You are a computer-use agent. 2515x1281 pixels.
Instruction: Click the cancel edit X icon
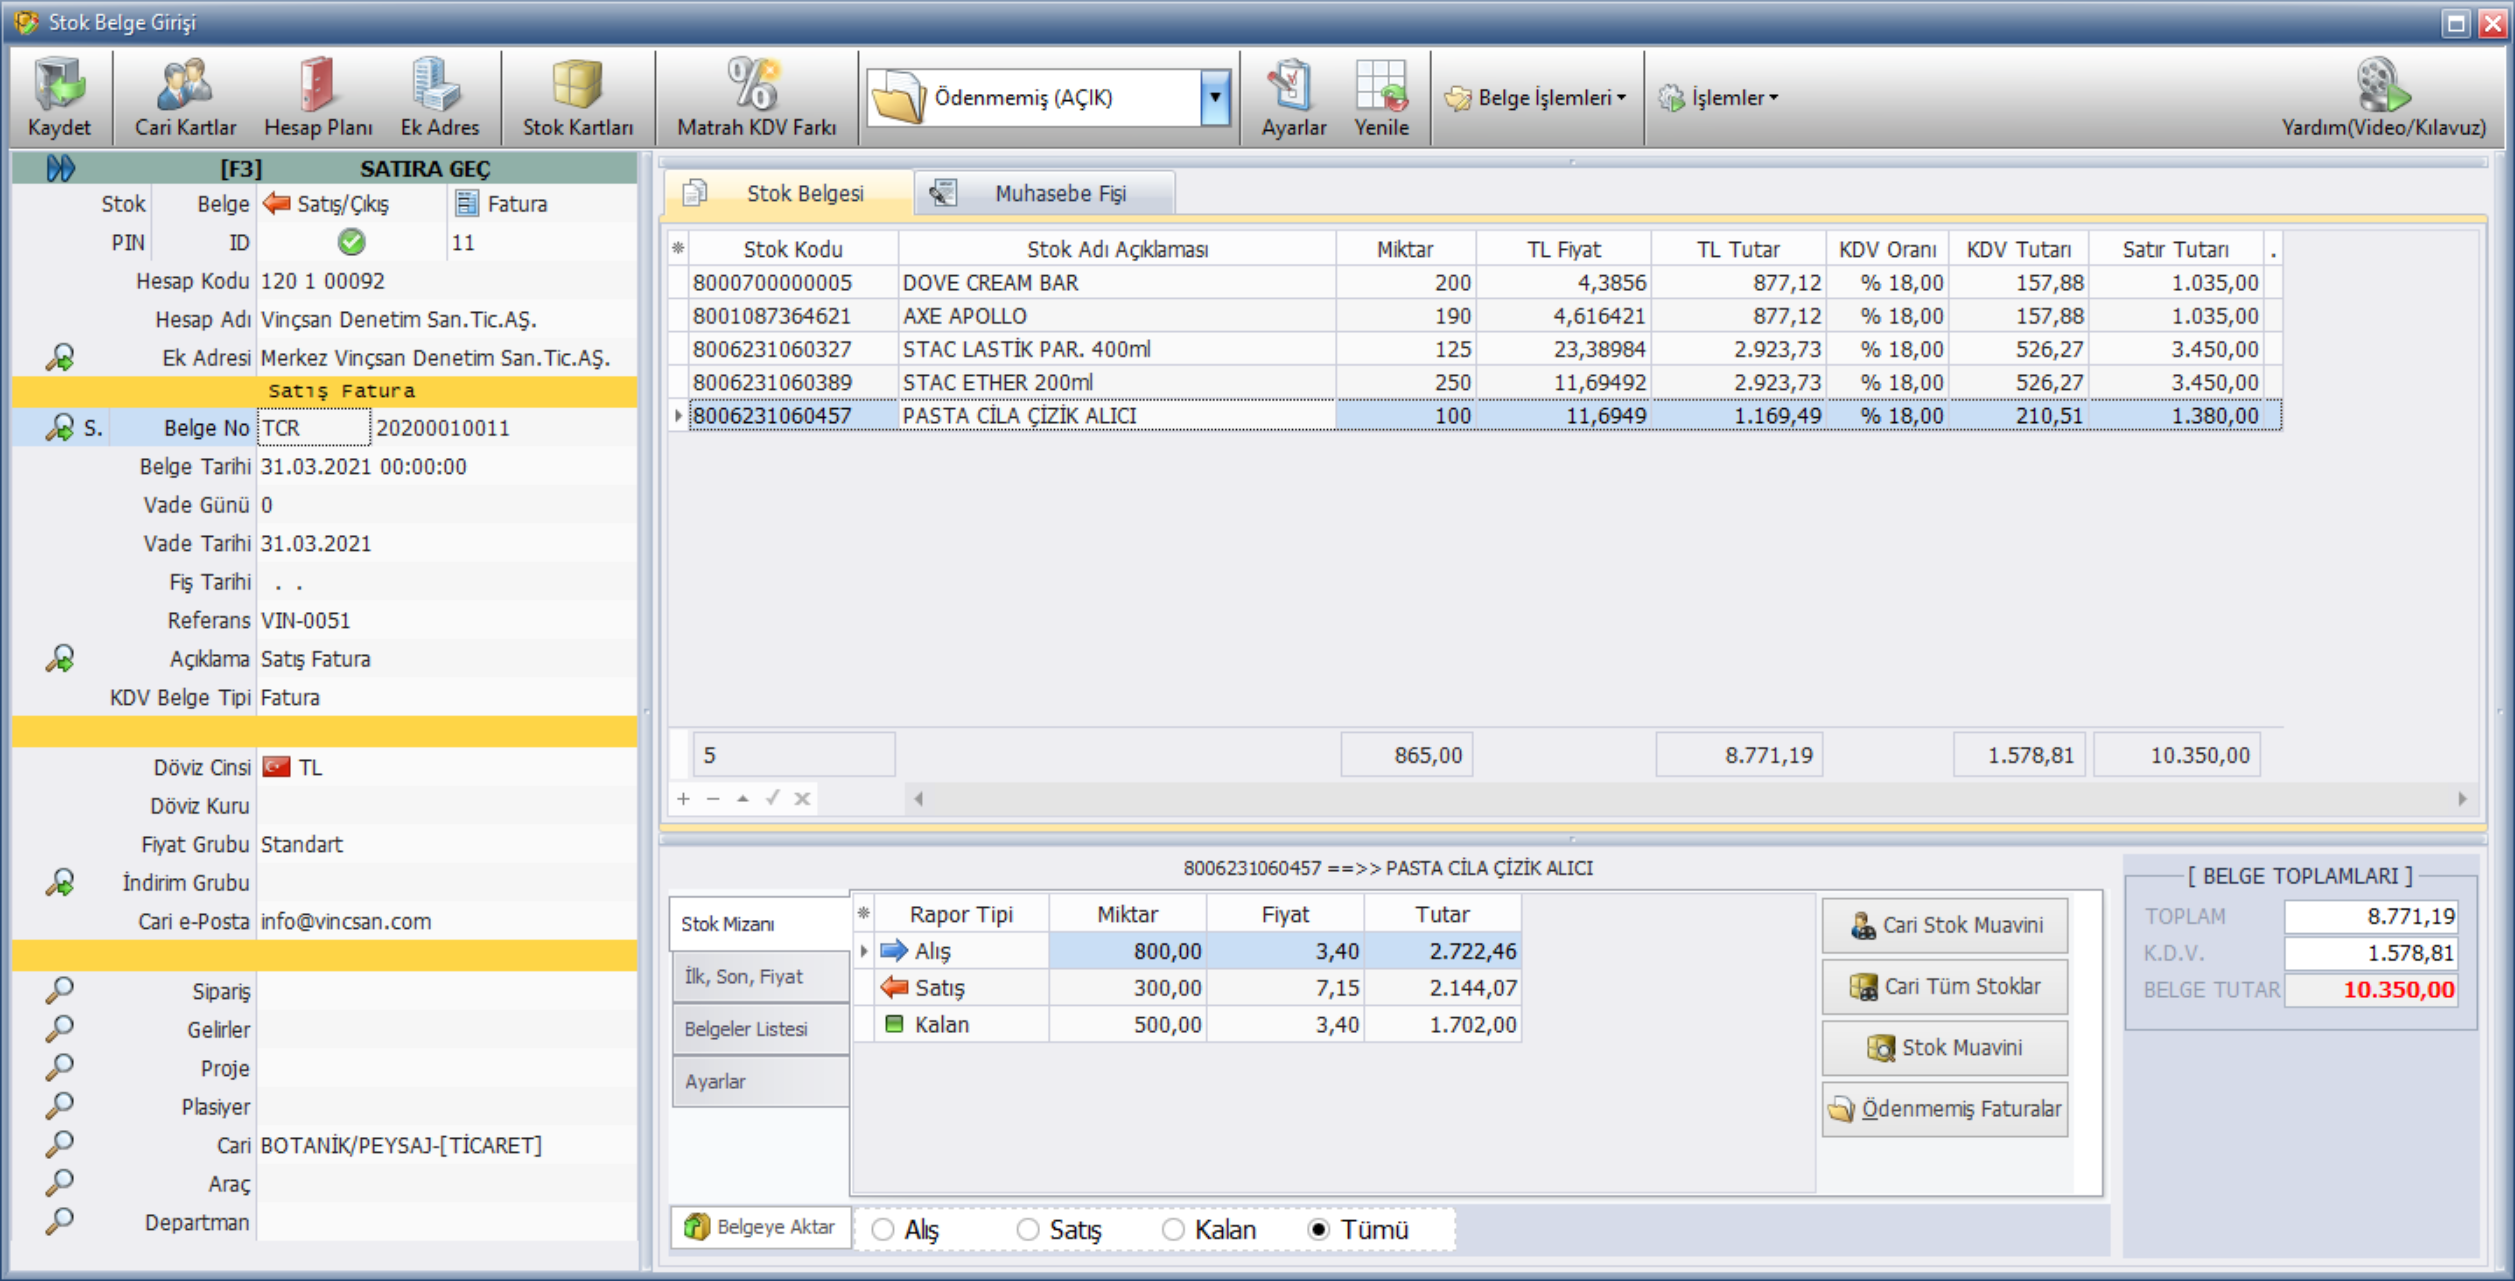click(x=802, y=798)
